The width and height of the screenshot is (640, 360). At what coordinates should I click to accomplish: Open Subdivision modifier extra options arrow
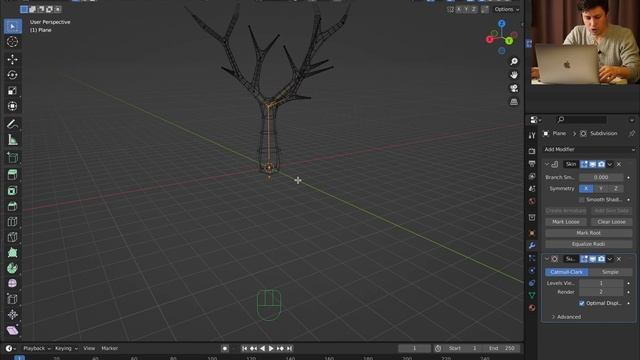[x=610, y=259]
